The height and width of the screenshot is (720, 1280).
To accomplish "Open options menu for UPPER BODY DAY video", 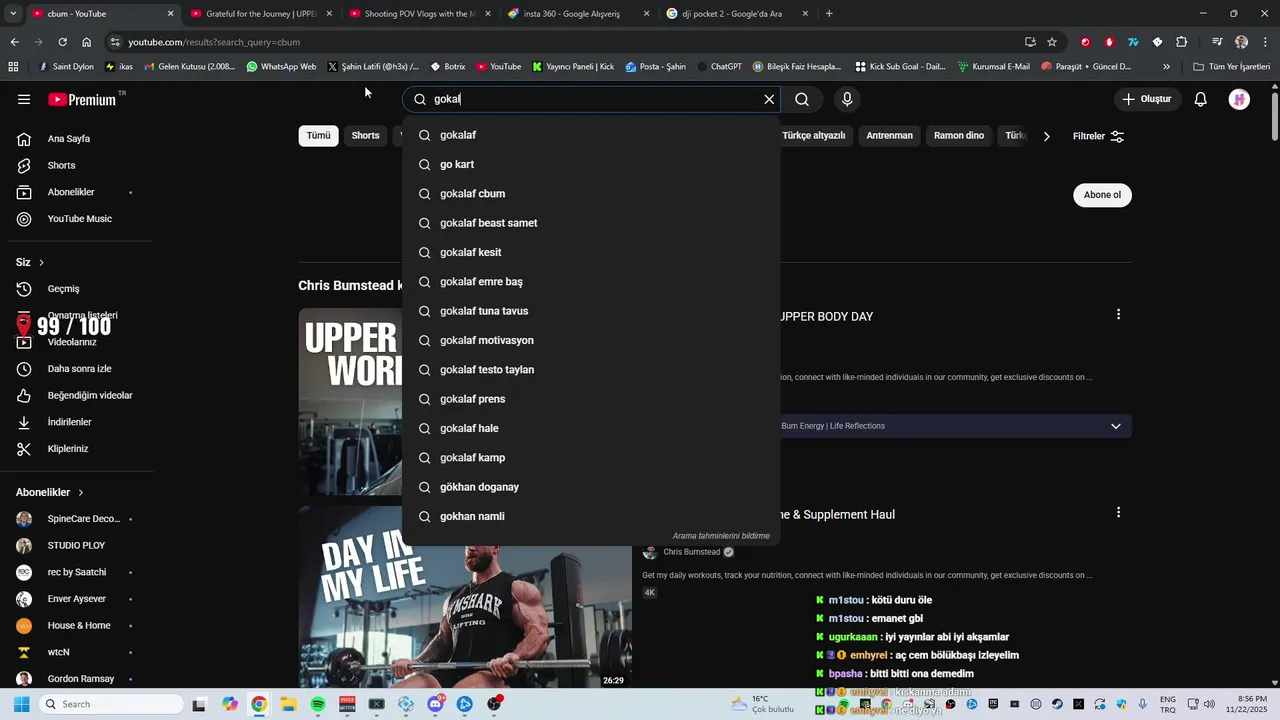I will coord(1118,314).
